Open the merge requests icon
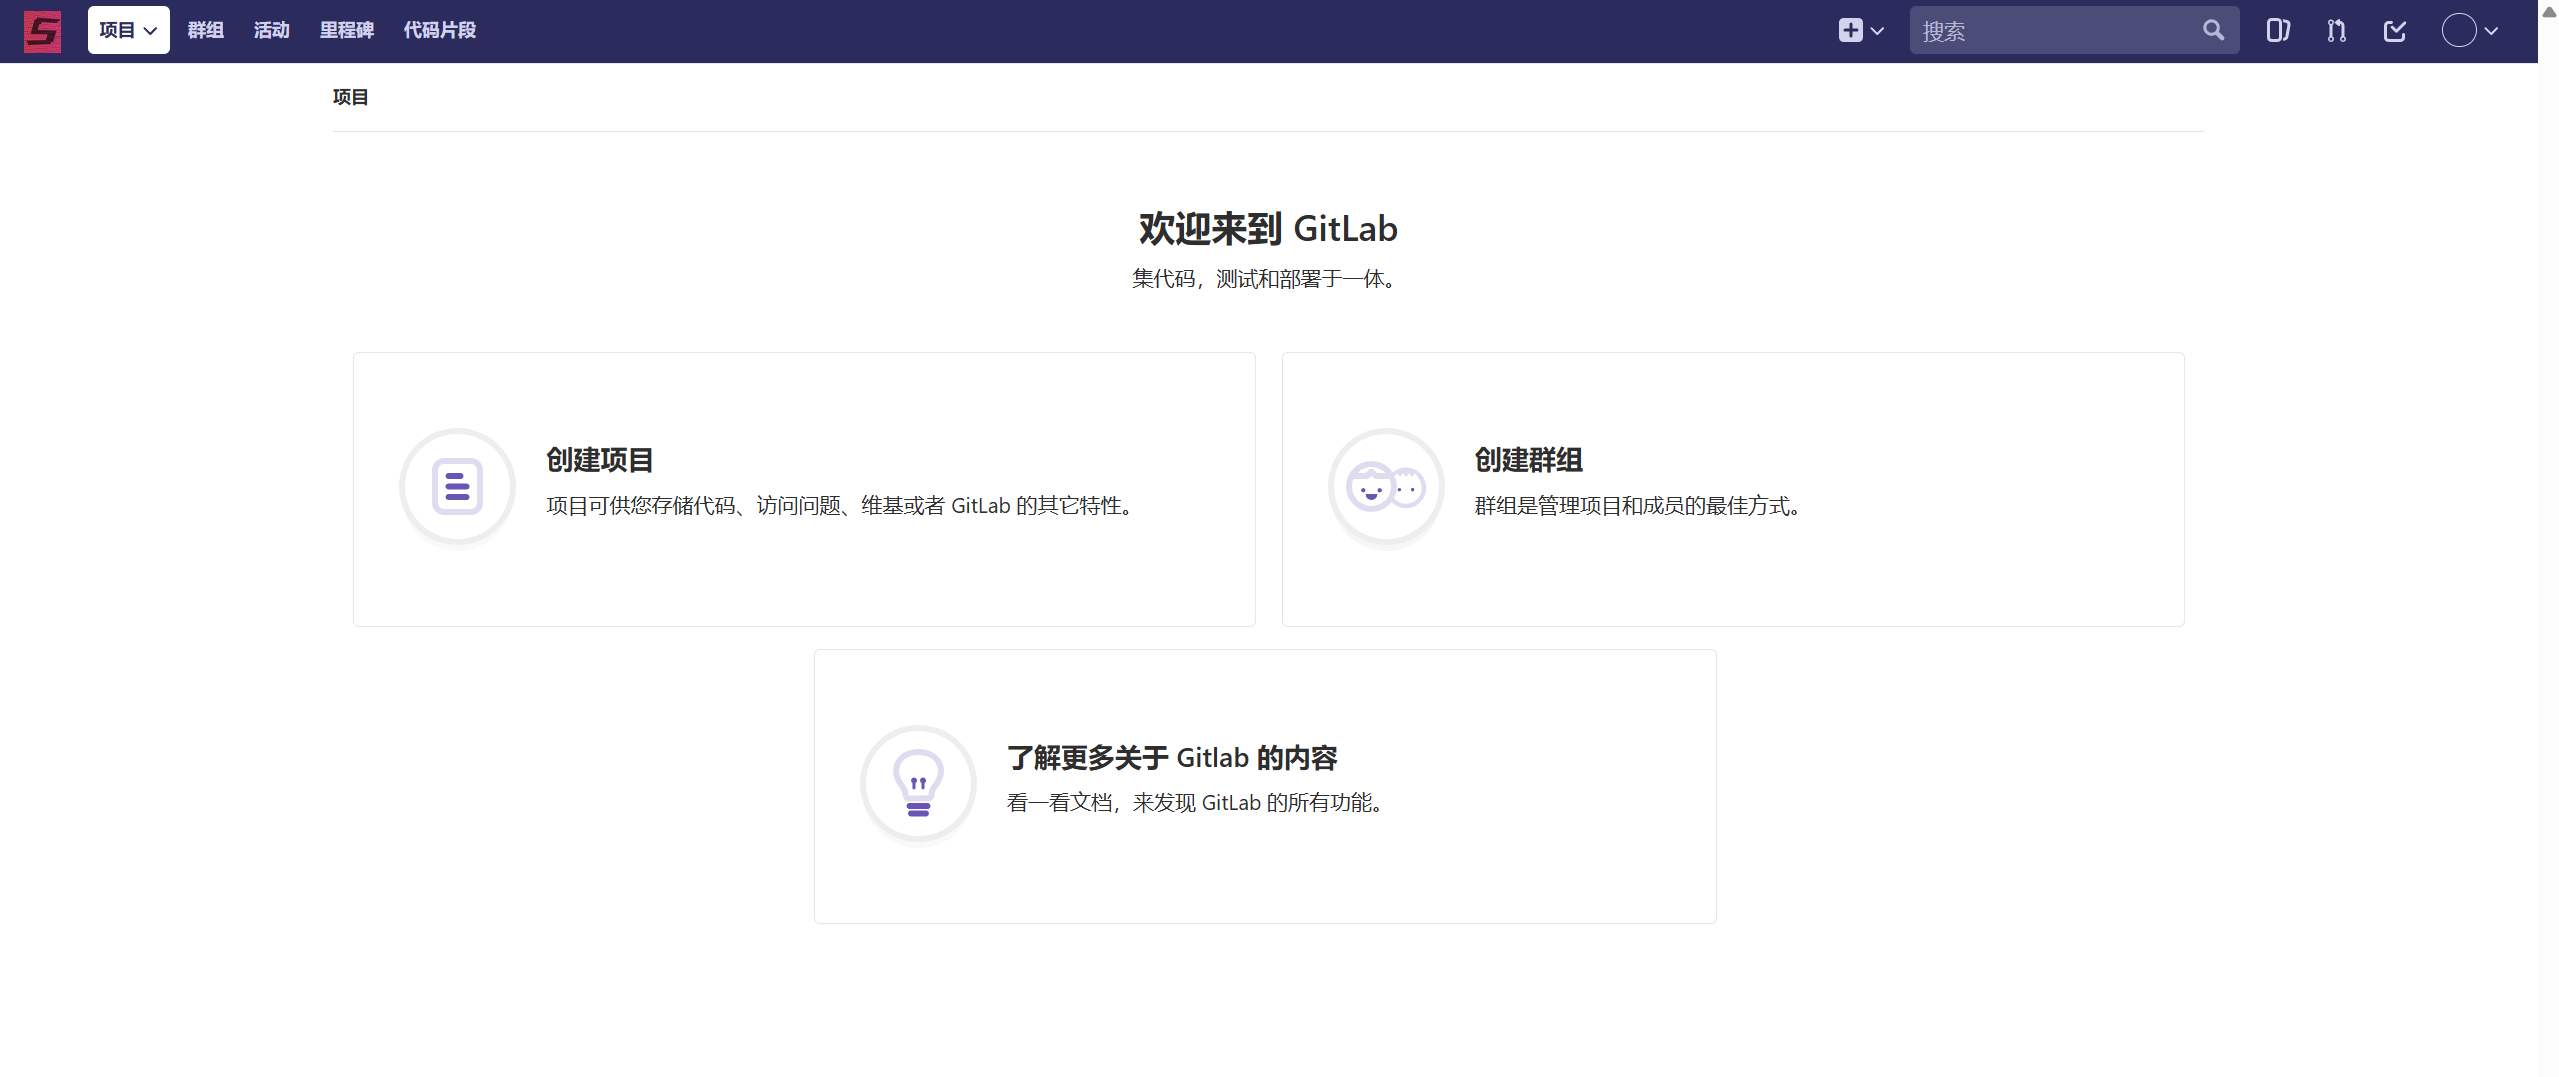The image size is (2559, 1077). 2336,31
